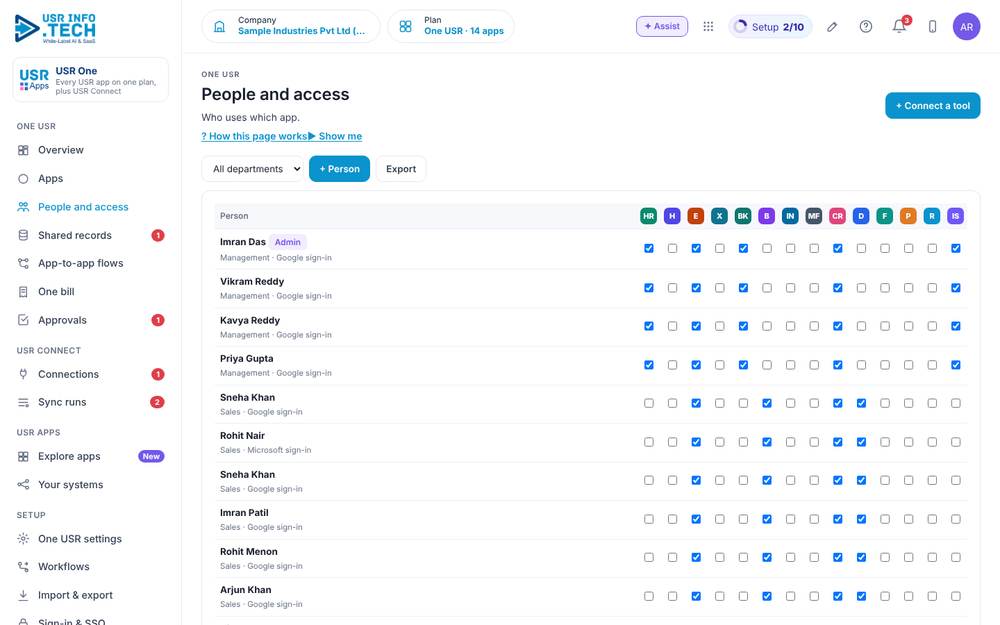Viewport: 1000px width, 625px height.
Task: Open How this page works link
Action: [254, 136]
